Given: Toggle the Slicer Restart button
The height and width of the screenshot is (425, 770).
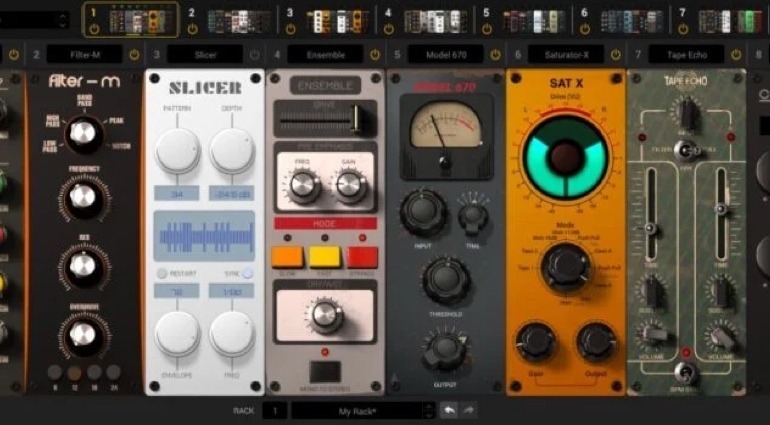Looking at the screenshot, I should click(162, 274).
